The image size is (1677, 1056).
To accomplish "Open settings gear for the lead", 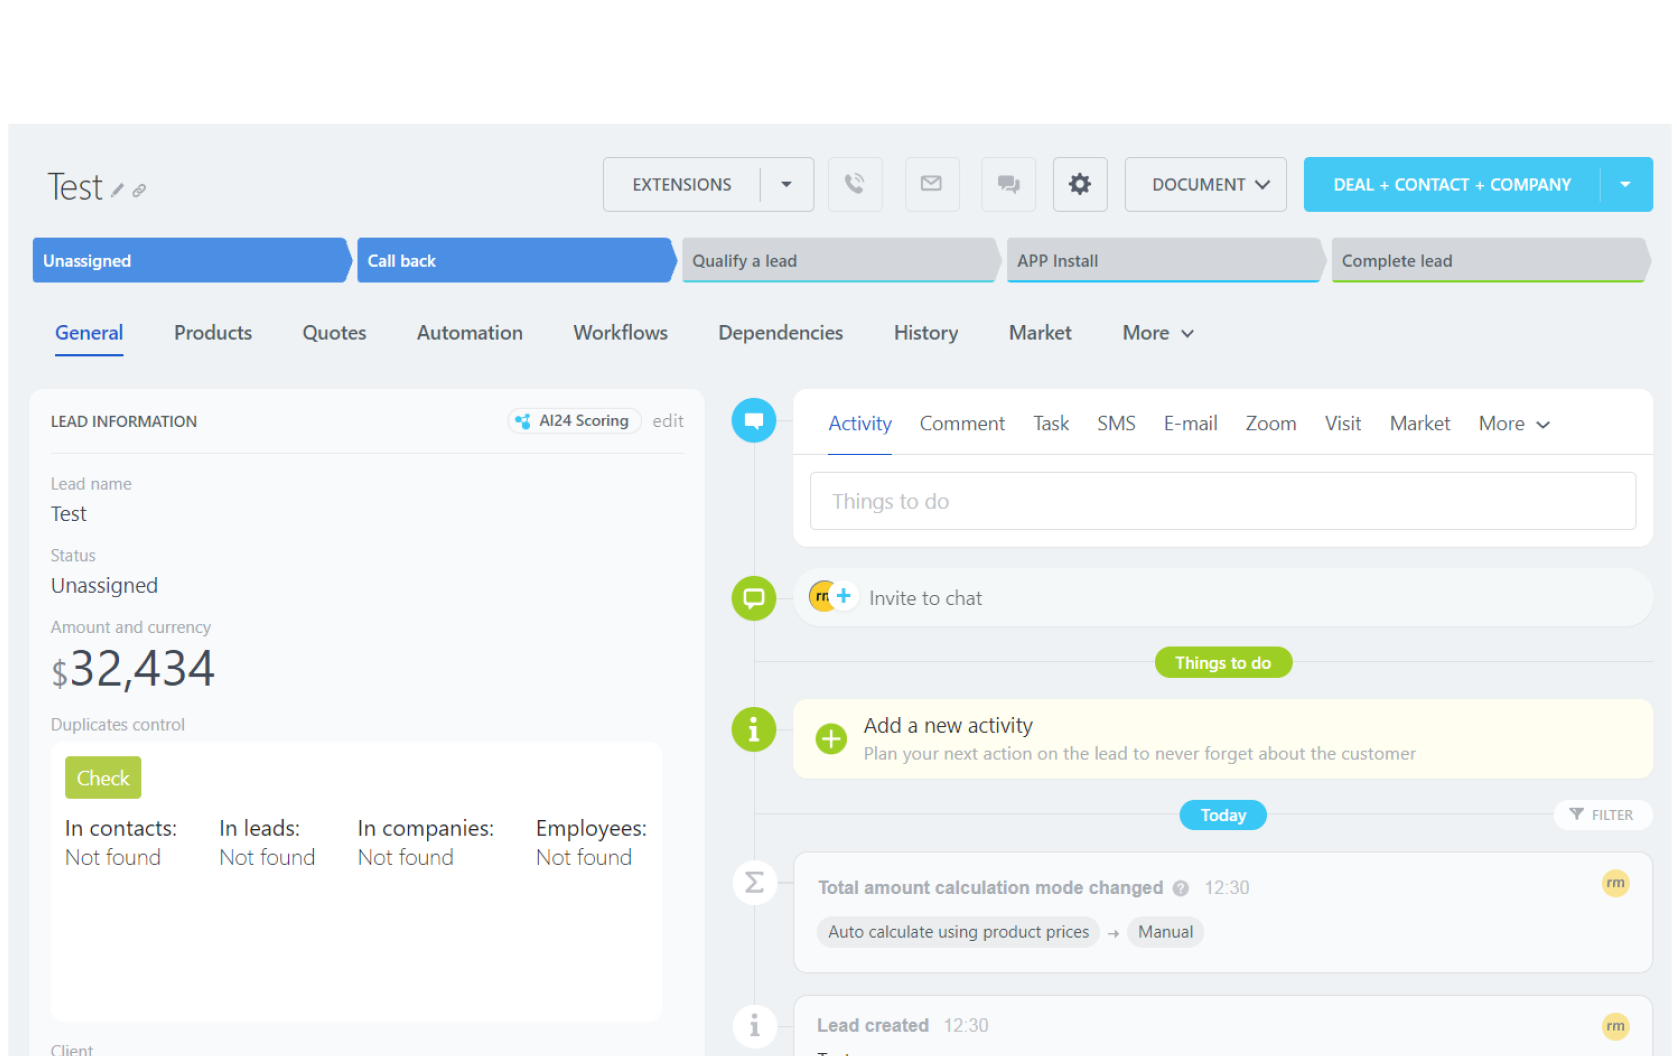I will pyautogui.click(x=1080, y=184).
